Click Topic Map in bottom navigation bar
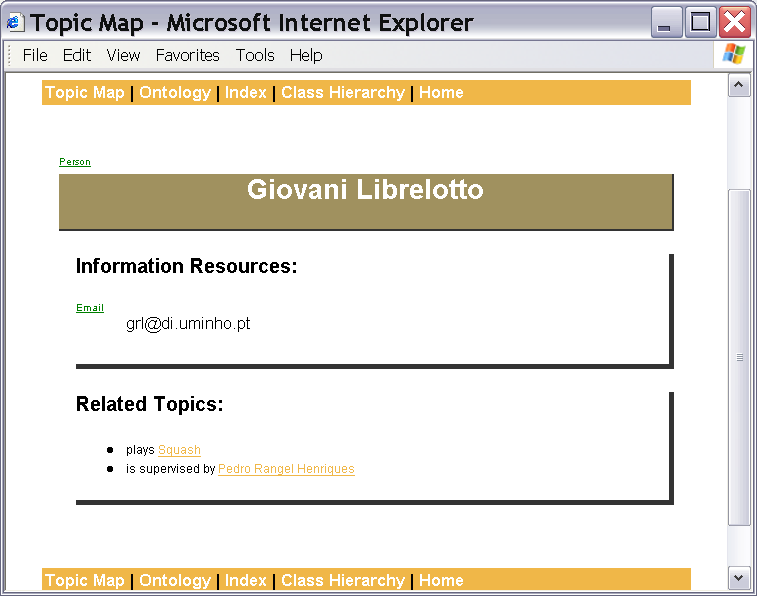 pyautogui.click(x=85, y=580)
